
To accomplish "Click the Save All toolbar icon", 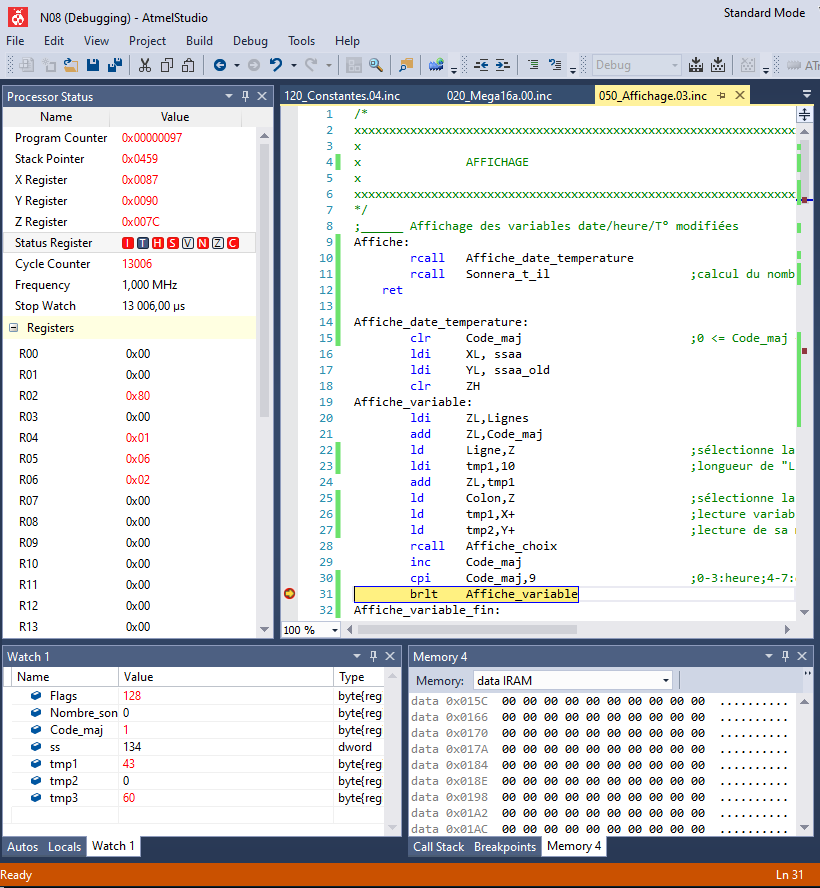I will pos(115,65).
